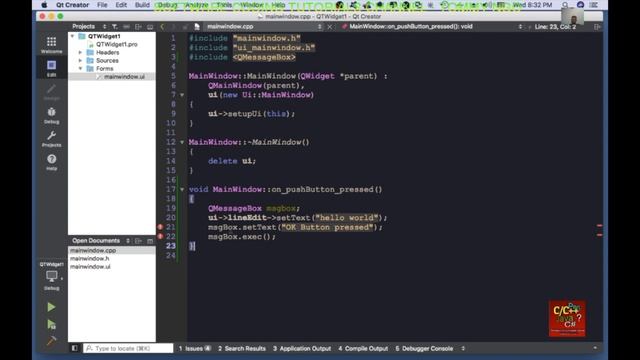640x360 pixels.
Task: Expand the Sources folder
Action: click(x=80, y=61)
